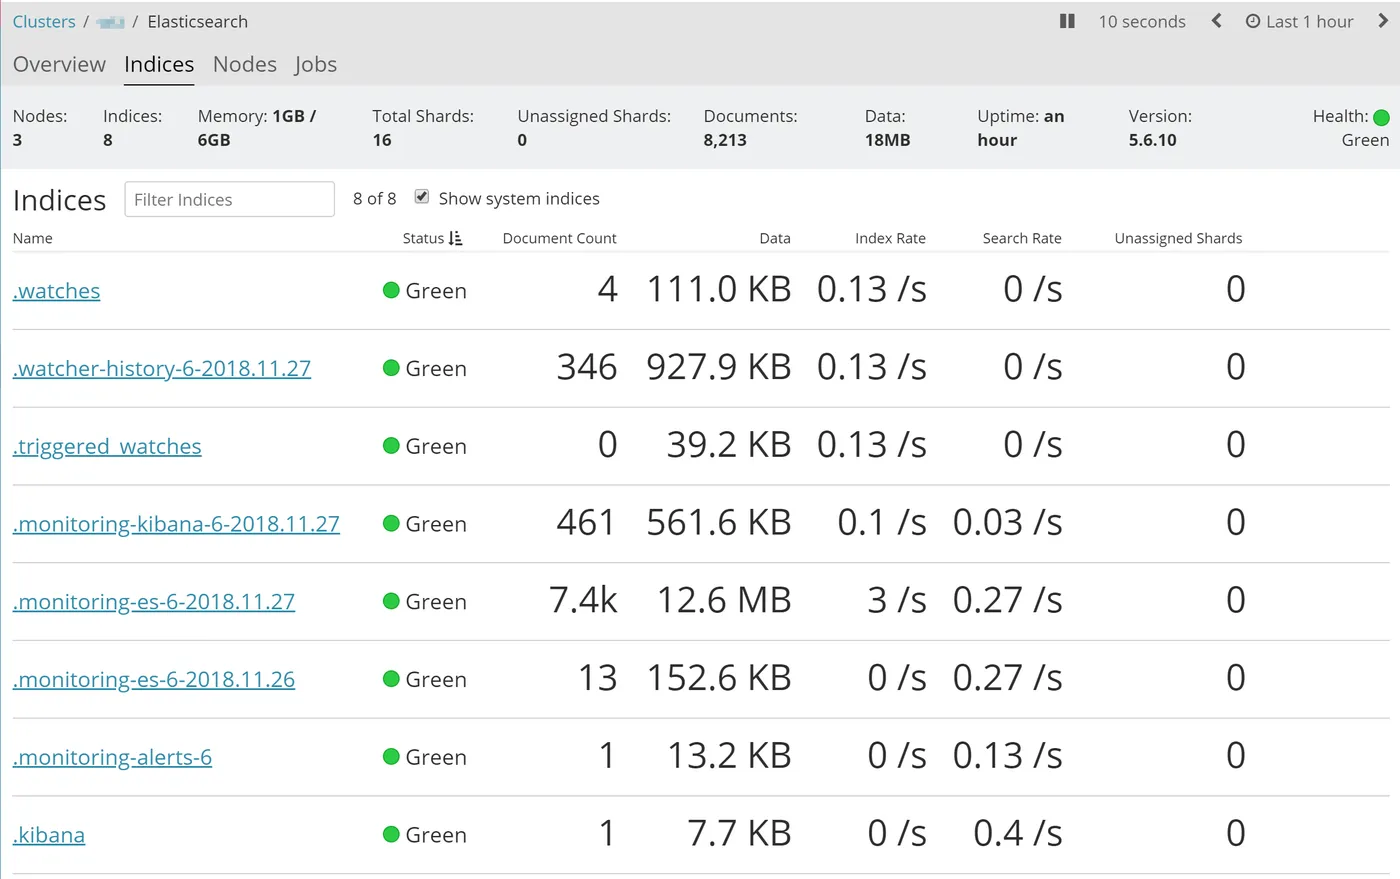1400x879 pixels.
Task: Click the 461 document count
Action: [x=586, y=522]
